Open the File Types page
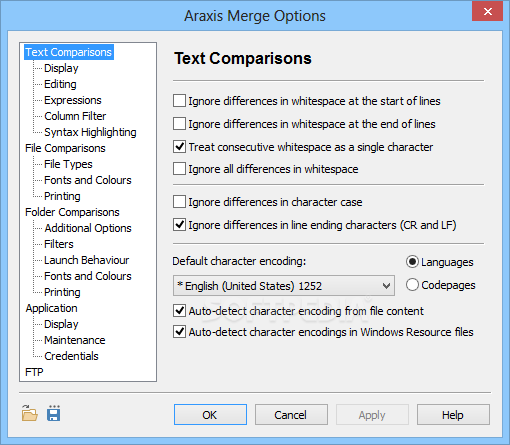 [68, 164]
